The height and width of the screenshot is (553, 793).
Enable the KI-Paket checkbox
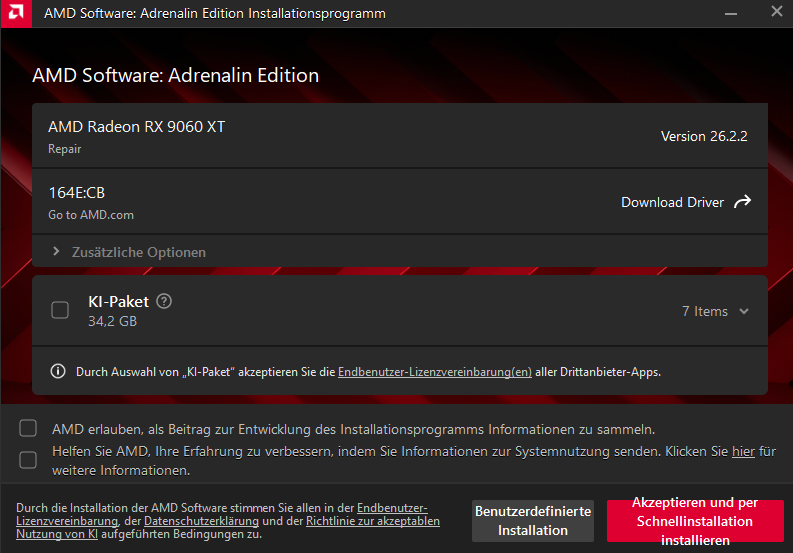(60, 310)
